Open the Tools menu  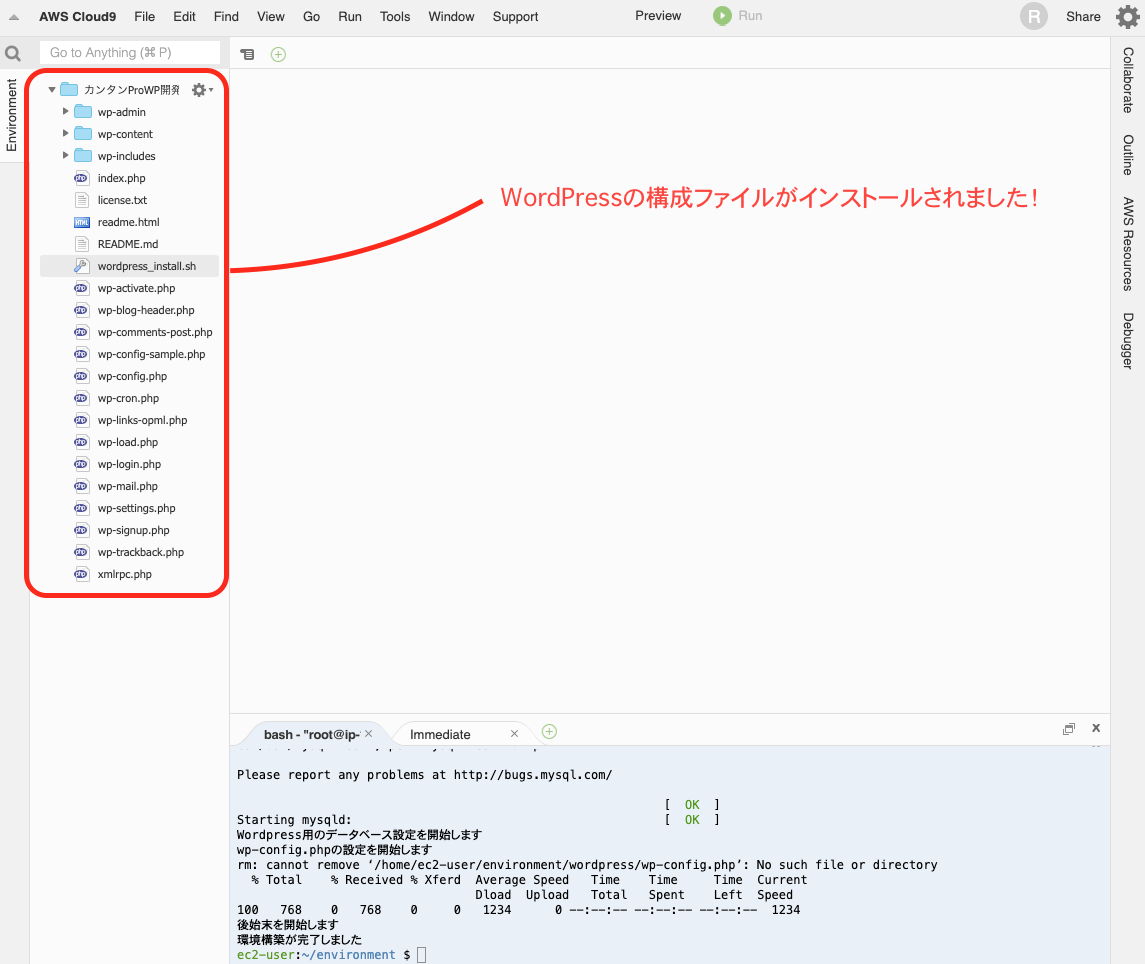[395, 17]
